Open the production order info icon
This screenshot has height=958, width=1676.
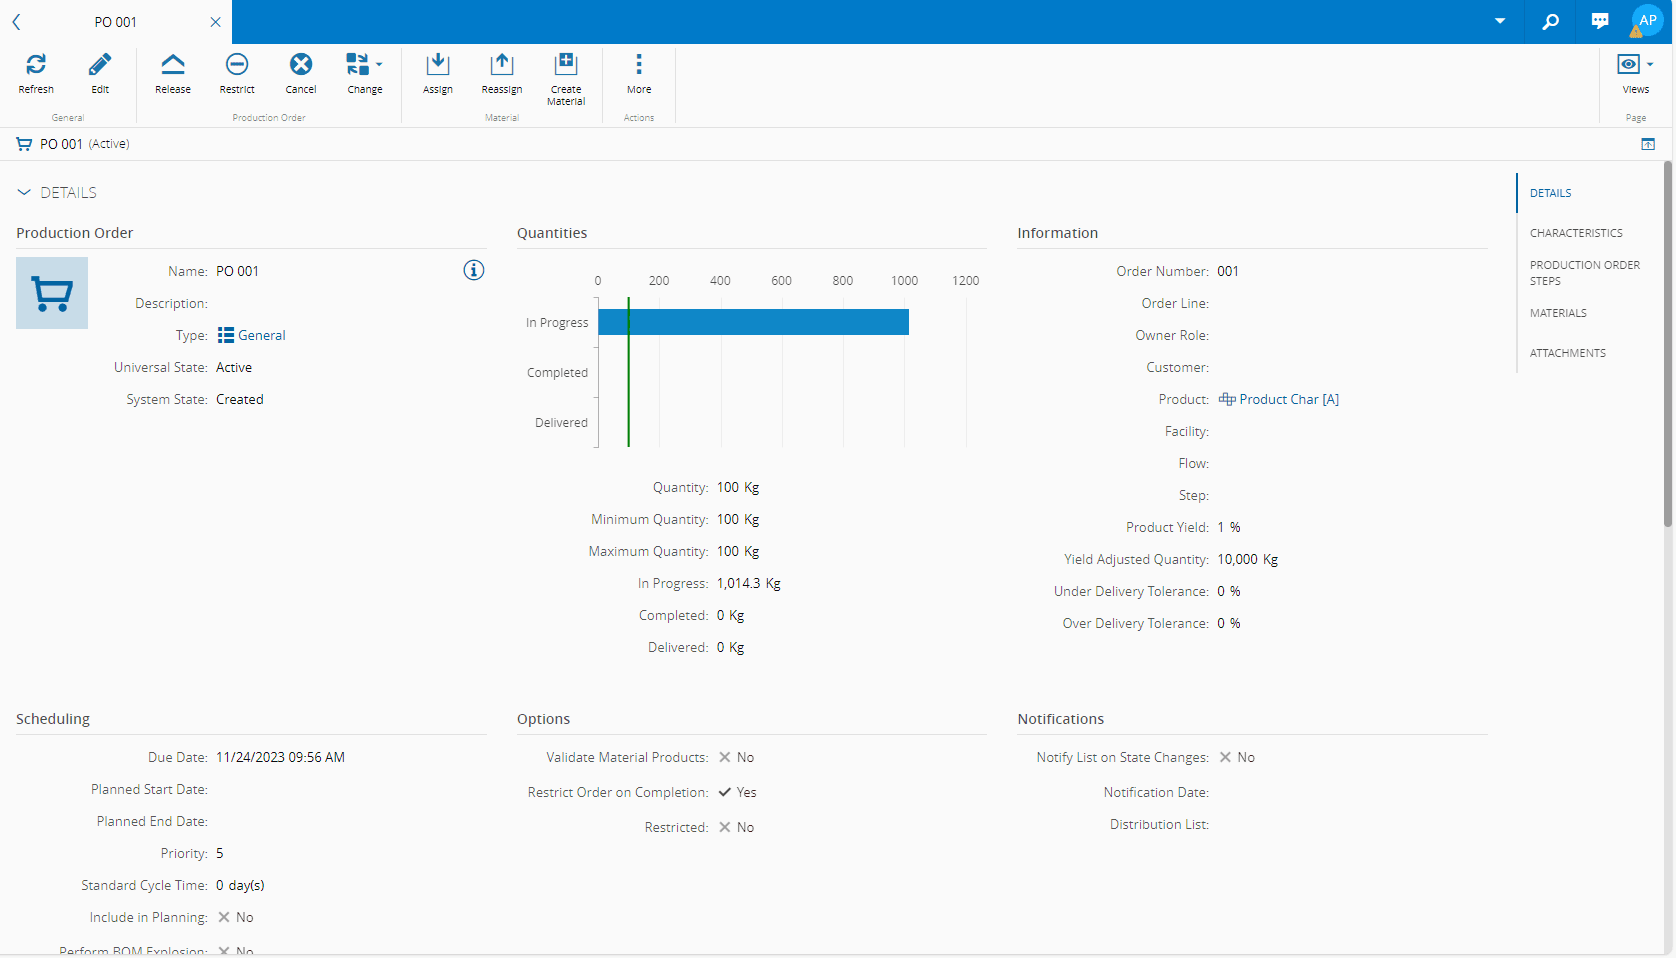coord(474,271)
